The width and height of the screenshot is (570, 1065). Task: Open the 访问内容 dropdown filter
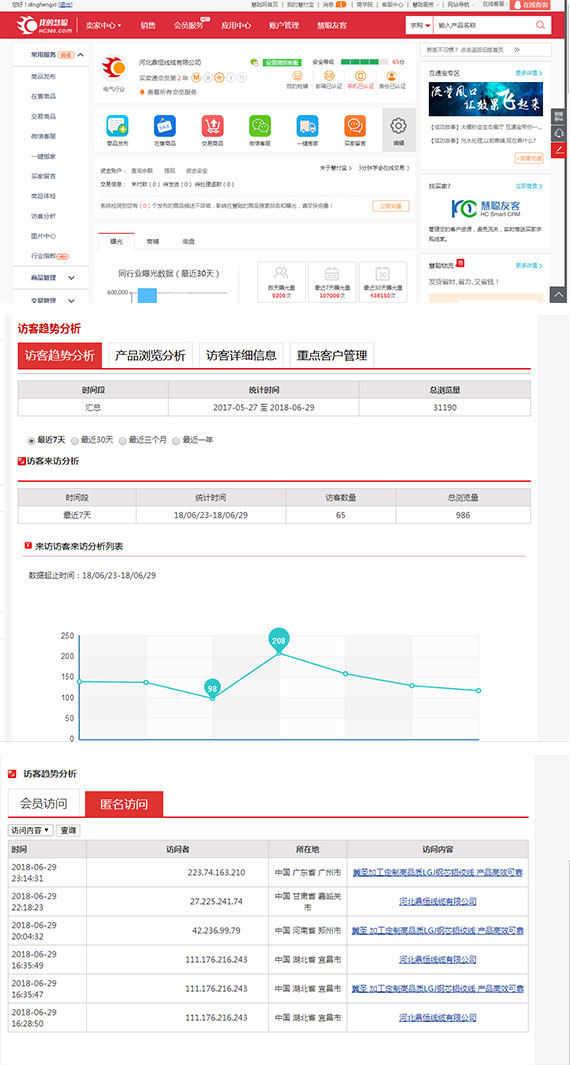31,830
